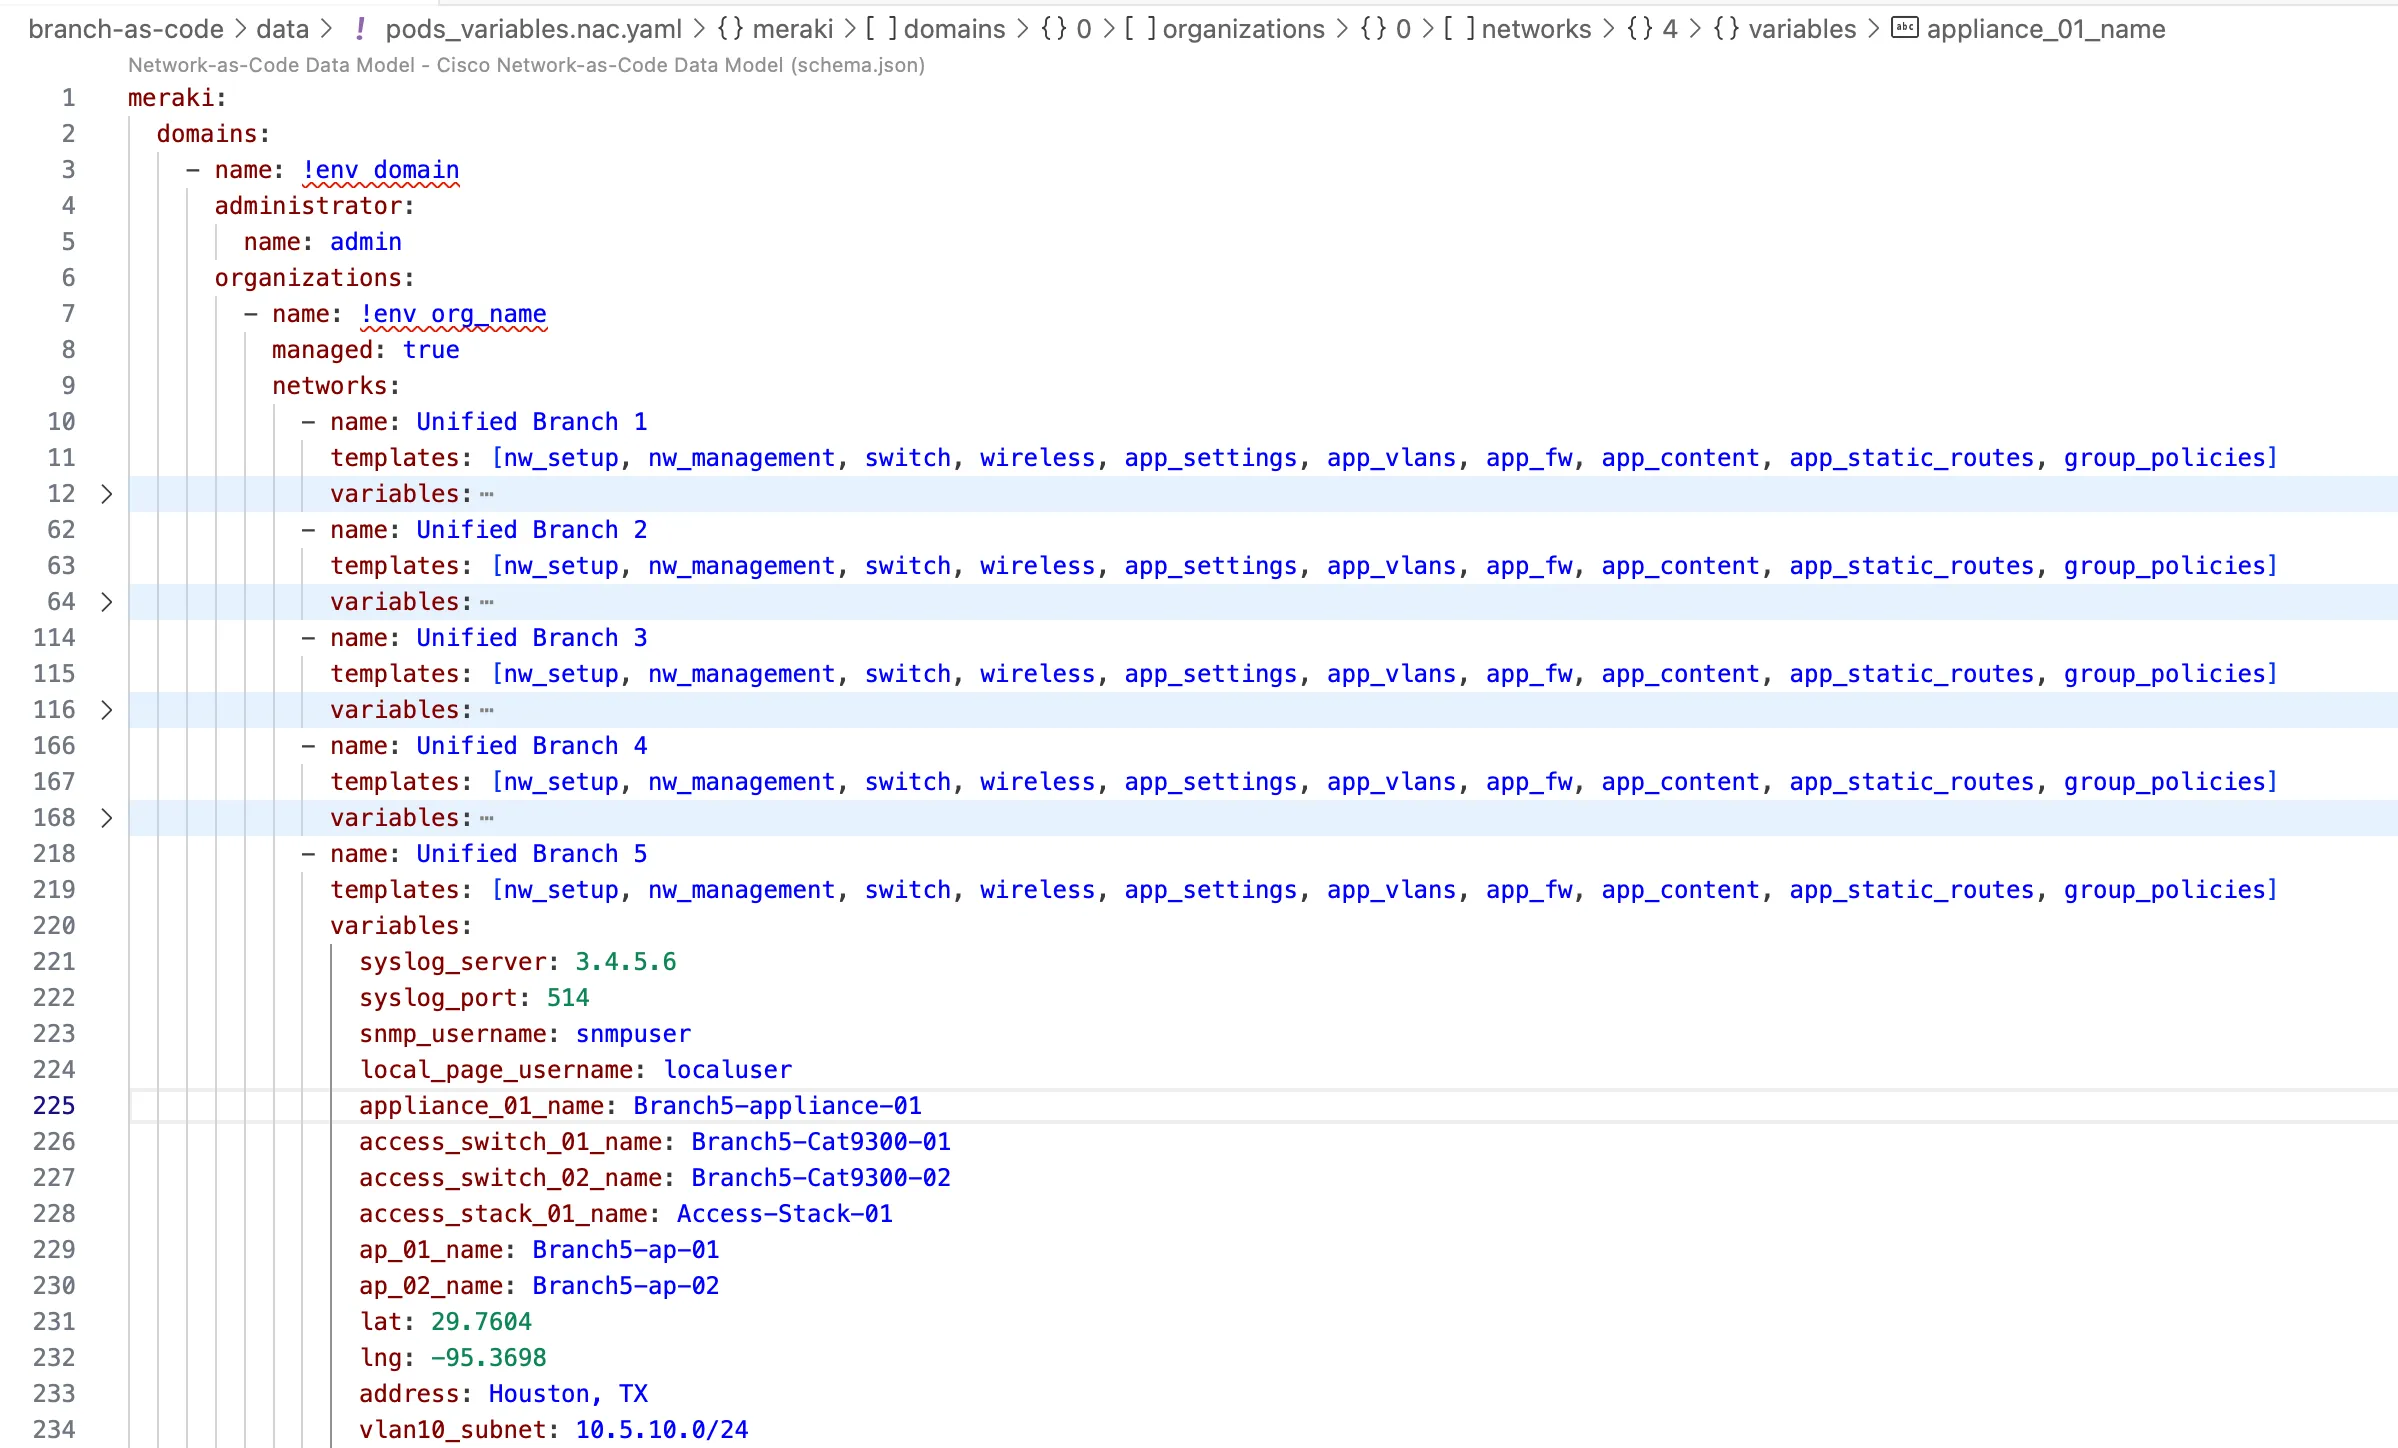Click the !env org_name value on line 7
Viewport: 2398px width, 1448px height.
453,314
